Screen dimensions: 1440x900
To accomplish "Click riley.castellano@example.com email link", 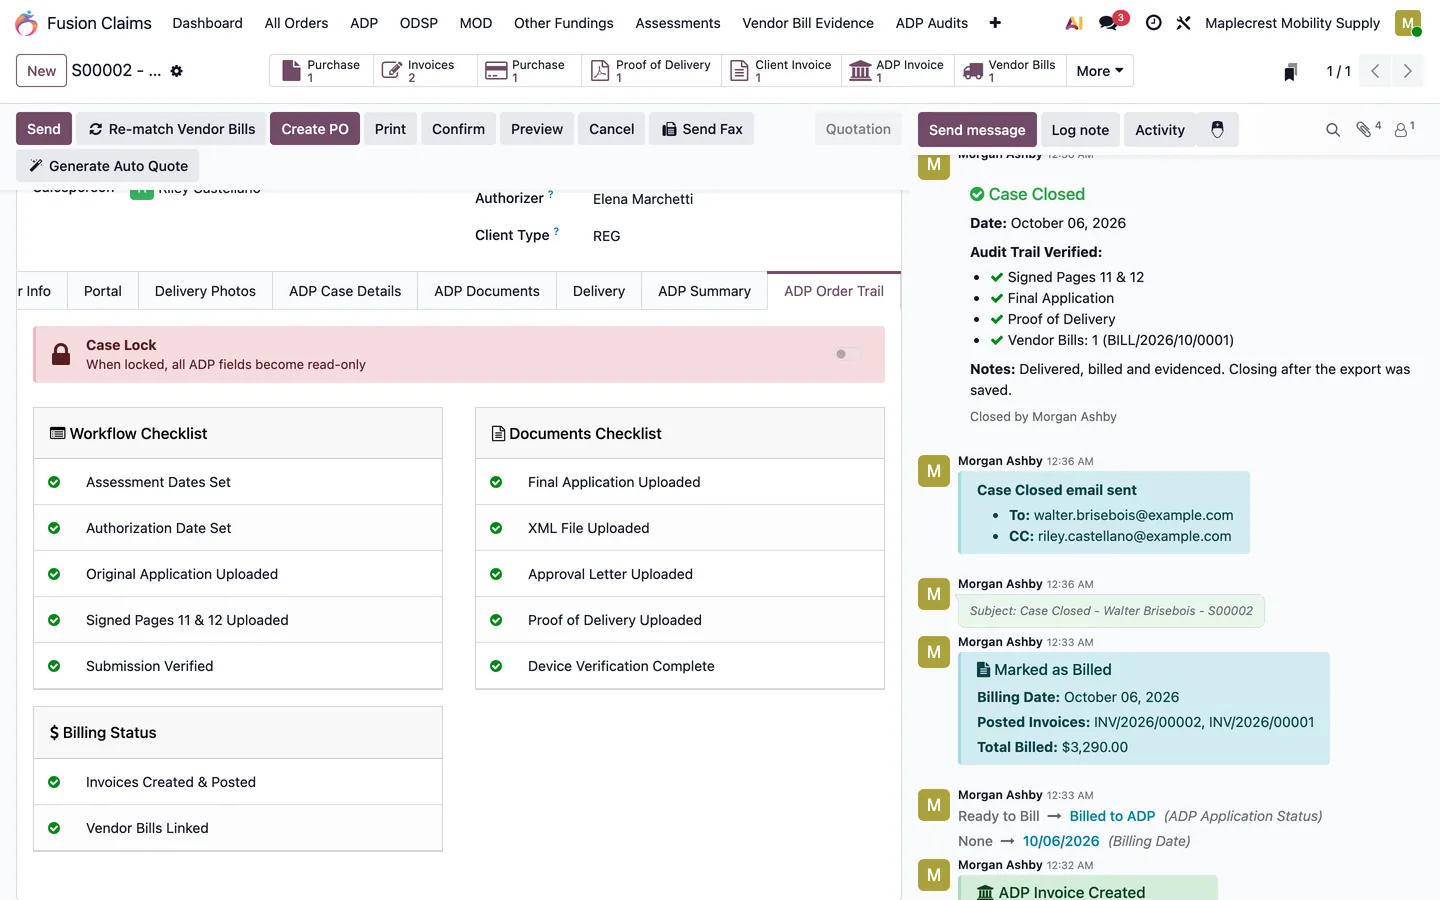I will coord(1134,536).
